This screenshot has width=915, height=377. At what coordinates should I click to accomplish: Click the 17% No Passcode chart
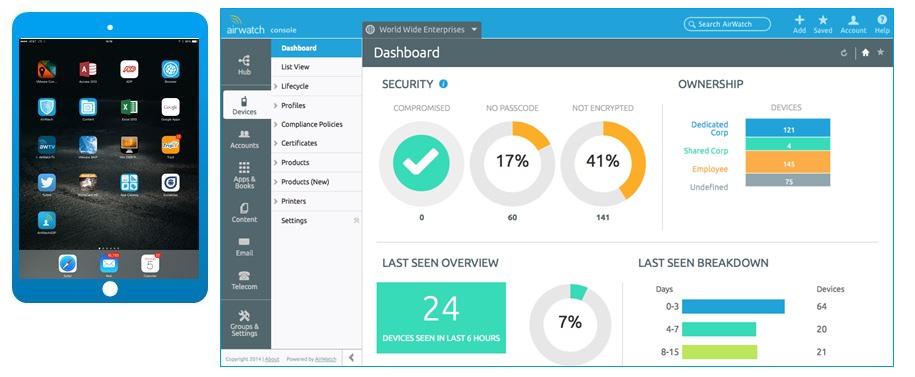click(512, 163)
